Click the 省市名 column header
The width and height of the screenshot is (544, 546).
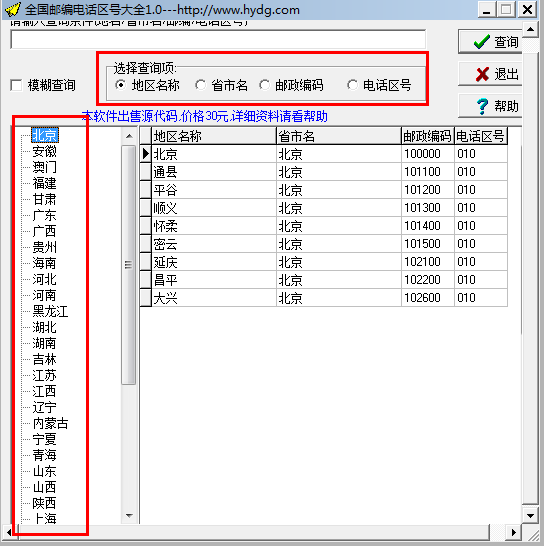pyautogui.click(x=339, y=136)
